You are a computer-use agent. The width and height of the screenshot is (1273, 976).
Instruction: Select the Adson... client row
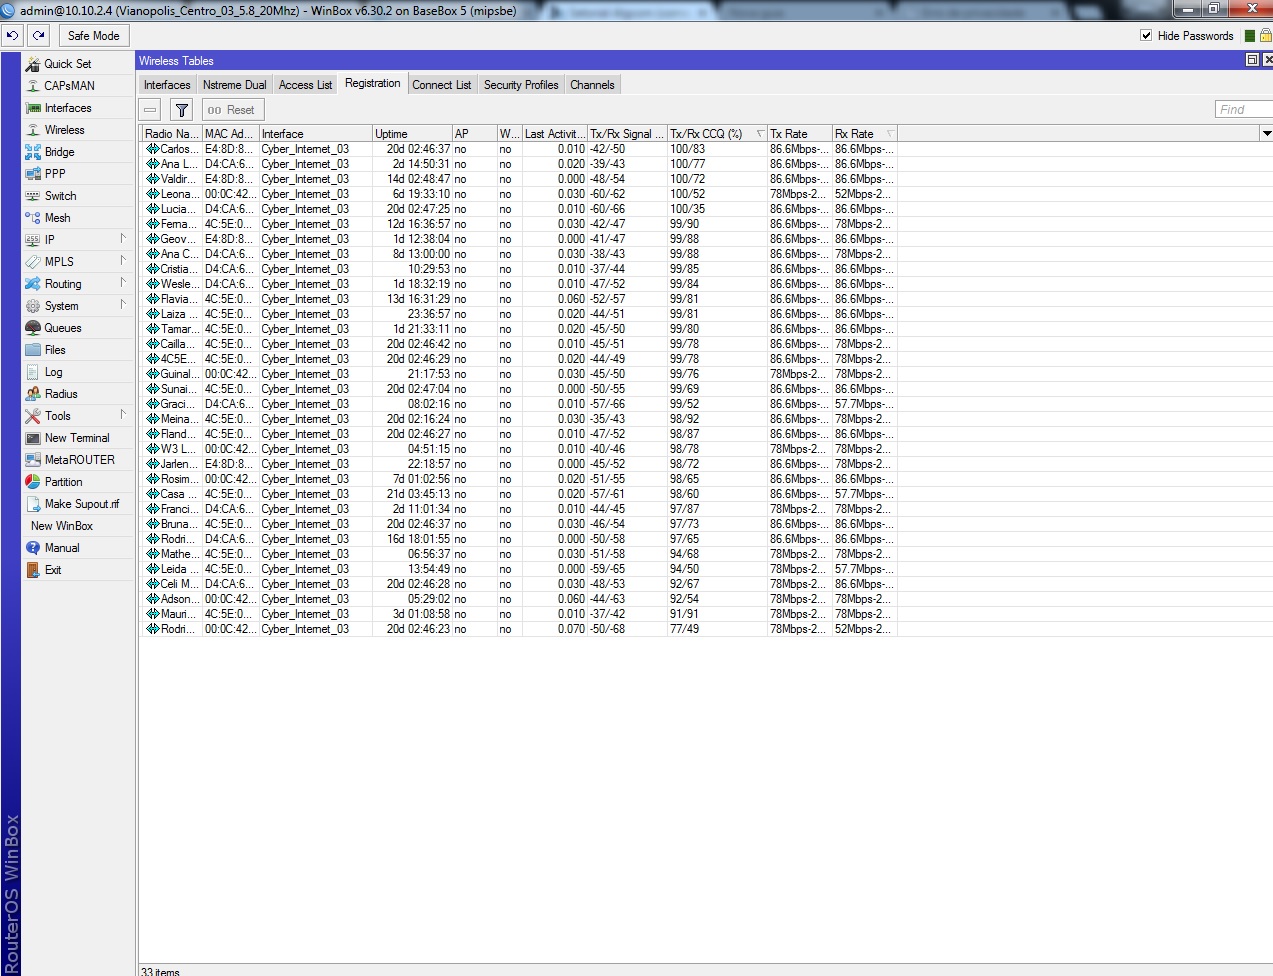click(519, 599)
